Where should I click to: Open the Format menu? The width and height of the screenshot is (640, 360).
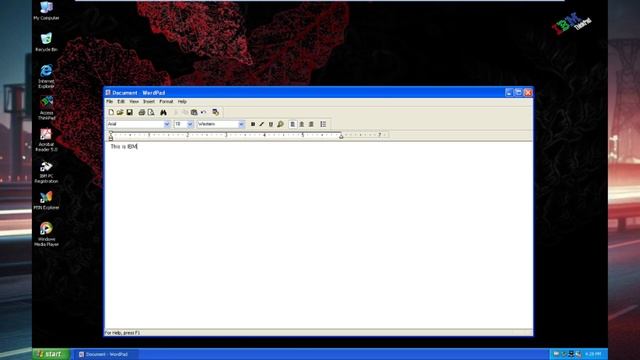[x=166, y=102]
